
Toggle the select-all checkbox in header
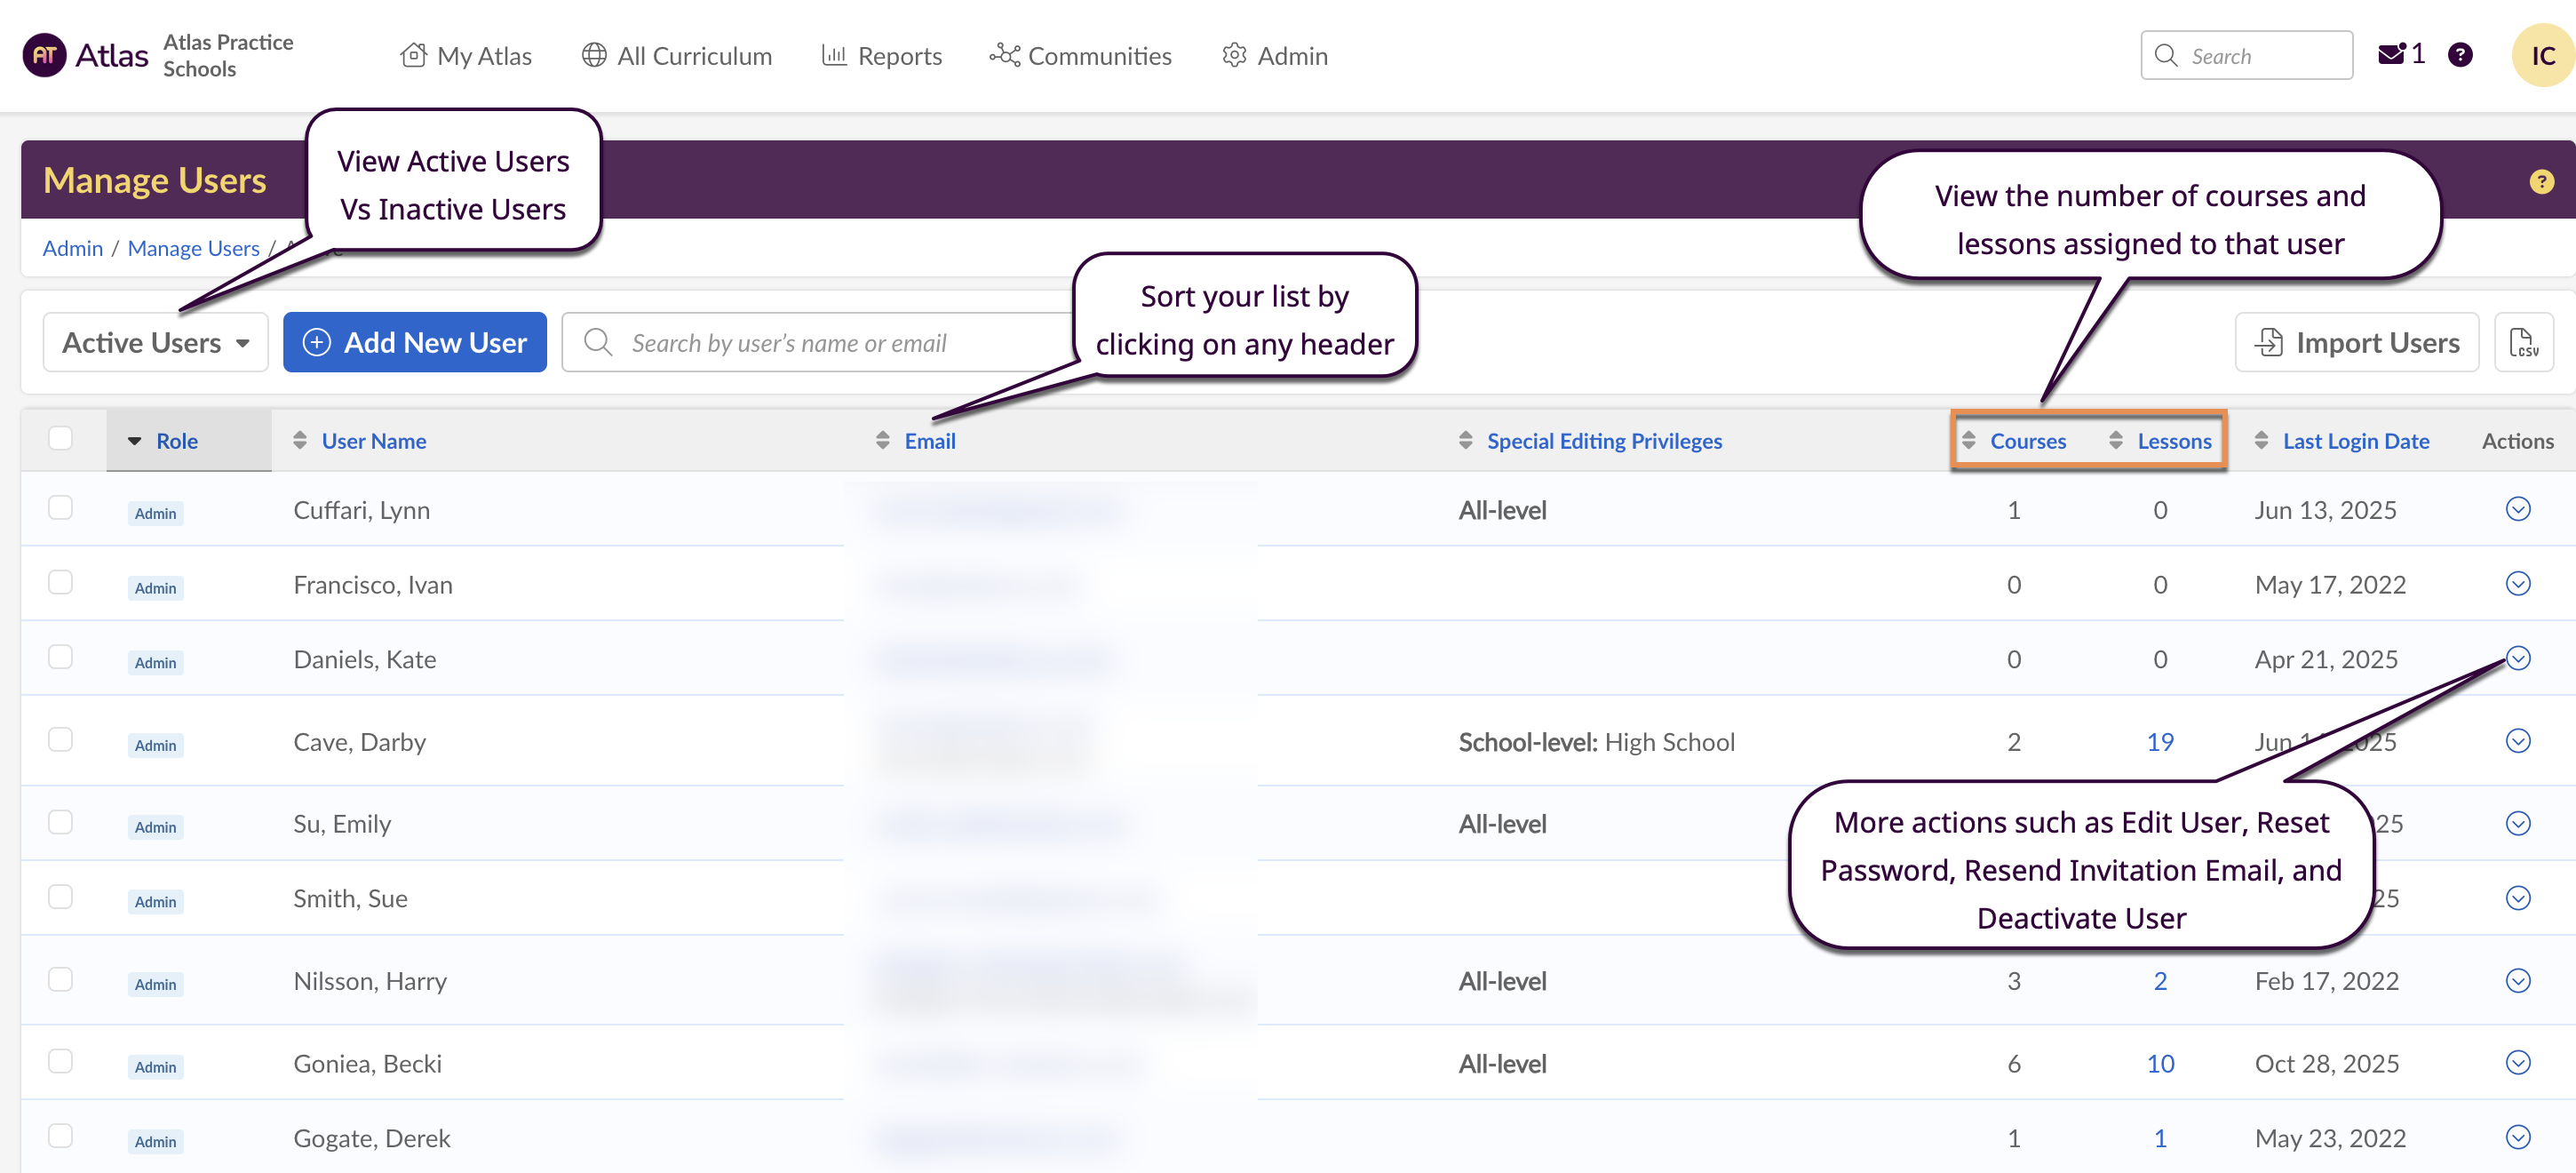[60, 438]
